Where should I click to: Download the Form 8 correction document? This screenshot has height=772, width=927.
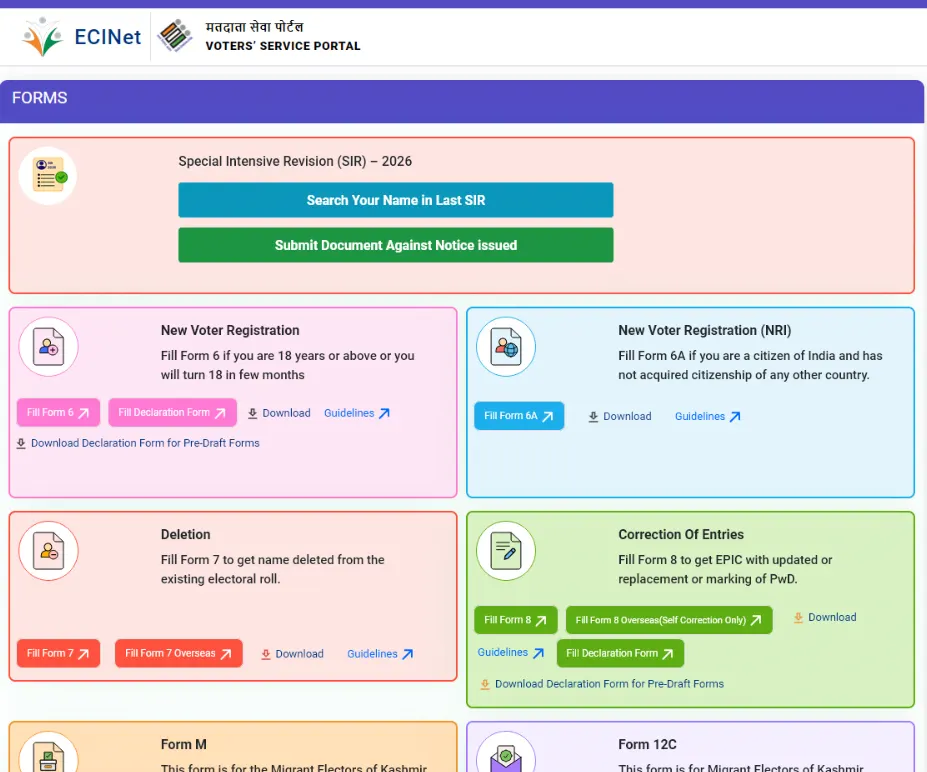point(825,617)
